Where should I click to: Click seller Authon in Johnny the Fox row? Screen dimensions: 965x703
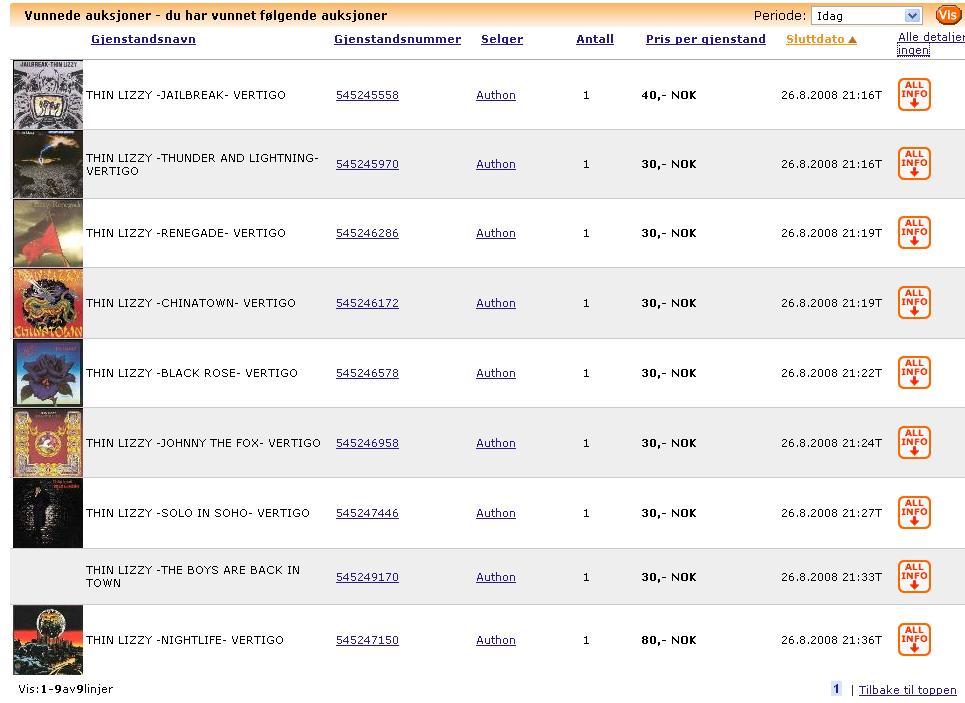pos(496,443)
